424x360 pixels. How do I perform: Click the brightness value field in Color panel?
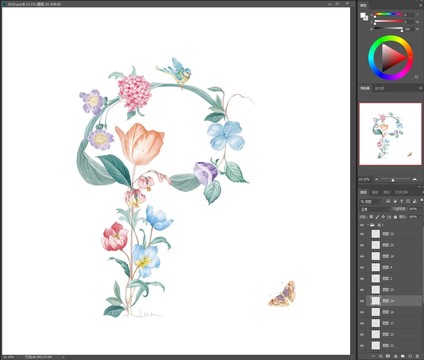pyautogui.click(x=409, y=29)
